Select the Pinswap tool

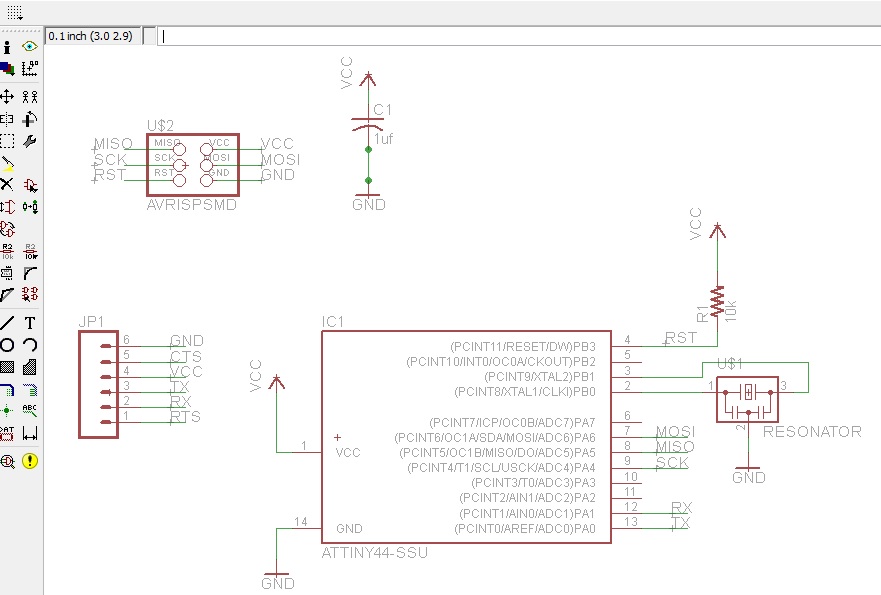7,207
